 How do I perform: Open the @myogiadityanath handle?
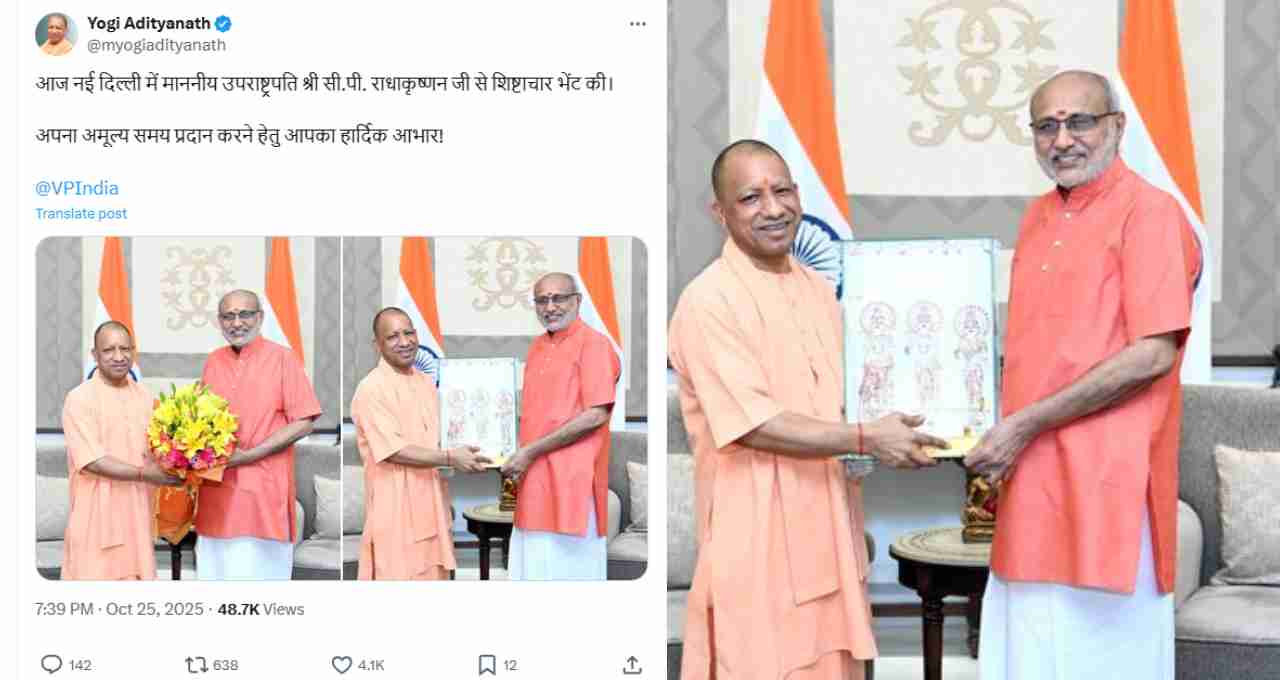click(156, 45)
